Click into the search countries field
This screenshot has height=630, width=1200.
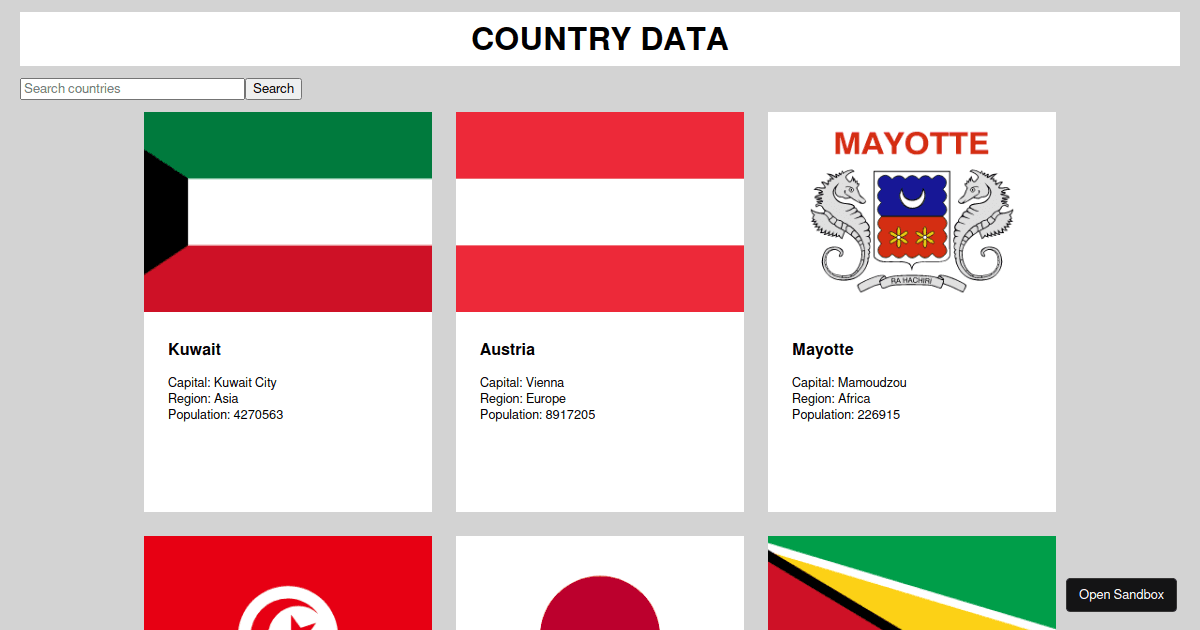point(131,88)
